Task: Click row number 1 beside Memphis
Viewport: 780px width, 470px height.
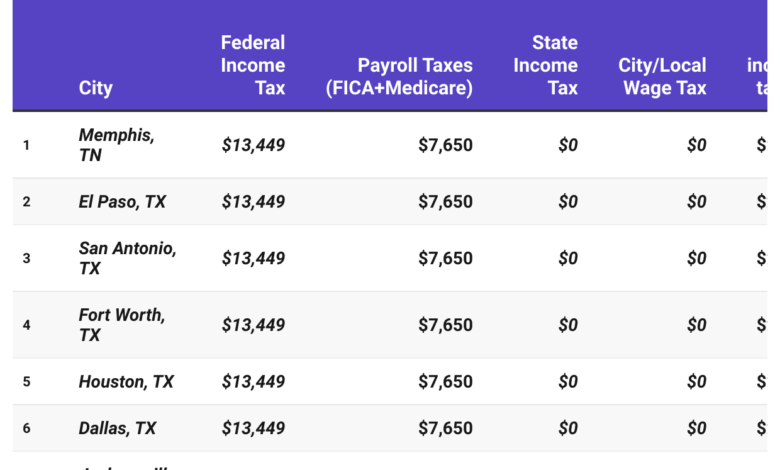Action: (x=27, y=145)
